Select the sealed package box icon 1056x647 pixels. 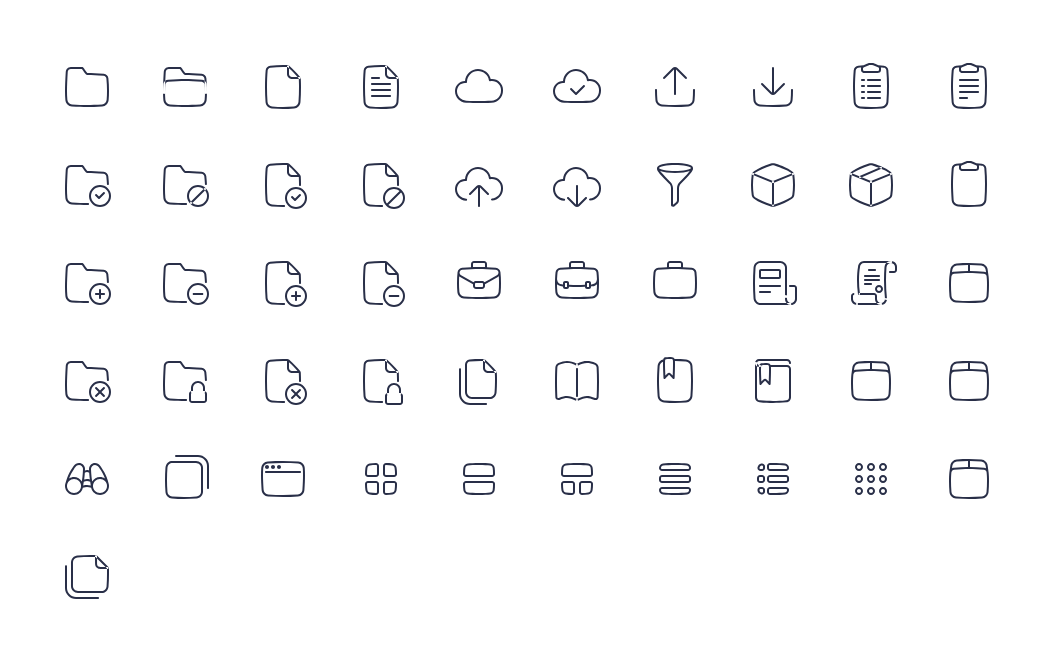[x=871, y=184]
